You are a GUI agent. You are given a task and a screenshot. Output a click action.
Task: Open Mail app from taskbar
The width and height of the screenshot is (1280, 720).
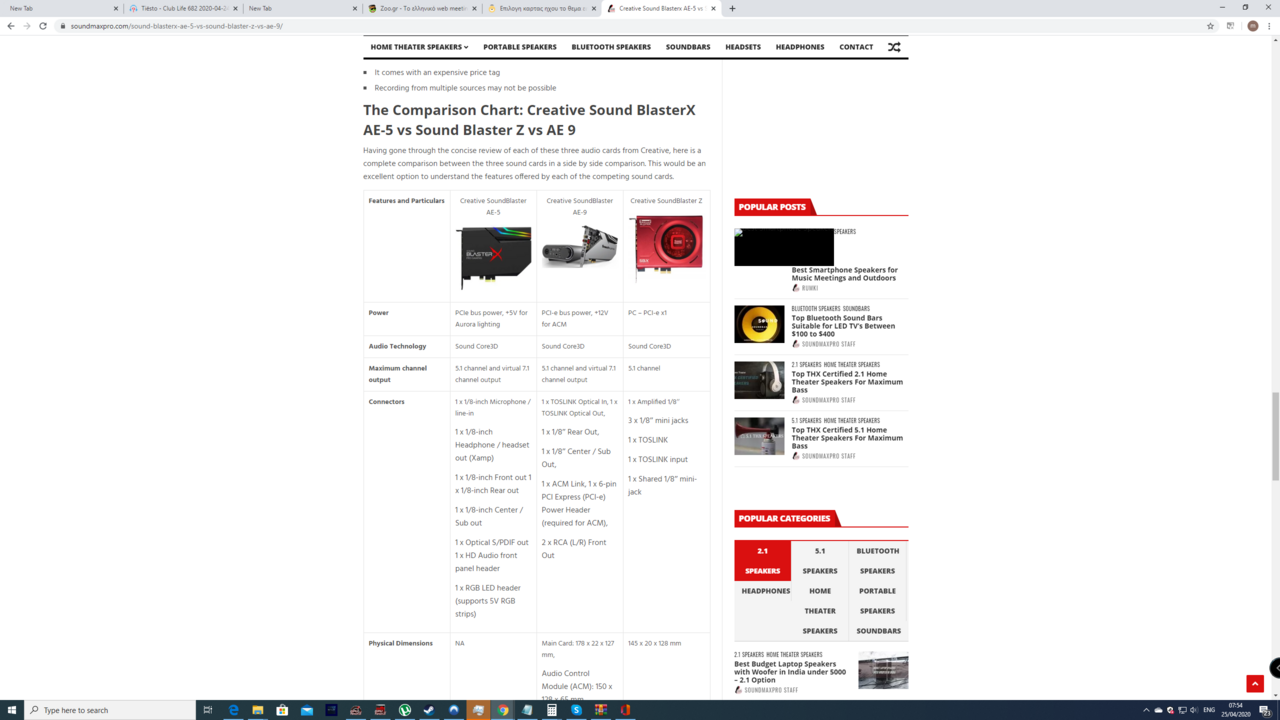click(306, 710)
